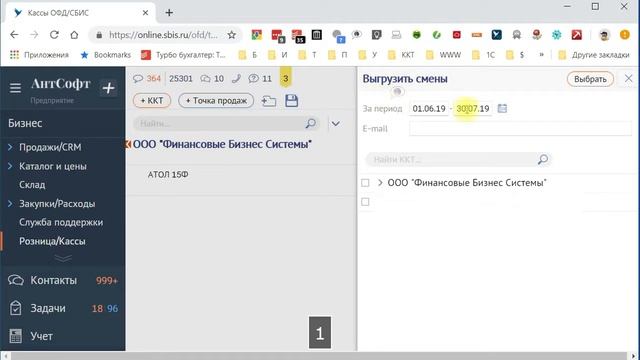The width and height of the screenshot is (640, 360).
Task: Switch to the Кассы ОФД/СБИС browser tab
Action: [80, 13]
